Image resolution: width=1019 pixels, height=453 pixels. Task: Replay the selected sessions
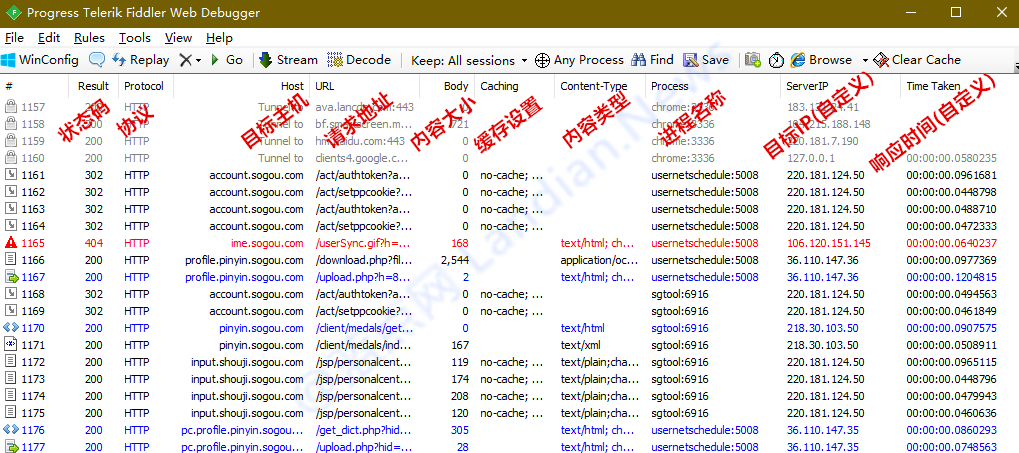click(140, 60)
